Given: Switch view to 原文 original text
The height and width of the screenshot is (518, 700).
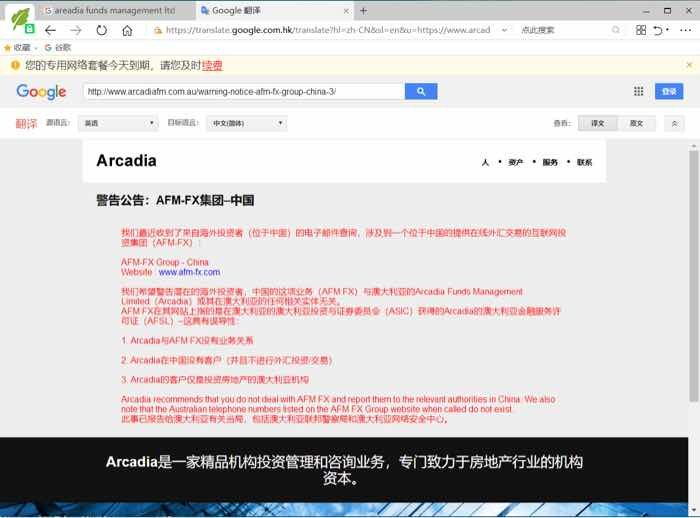Looking at the screenshot, I should tap(636, 123).
